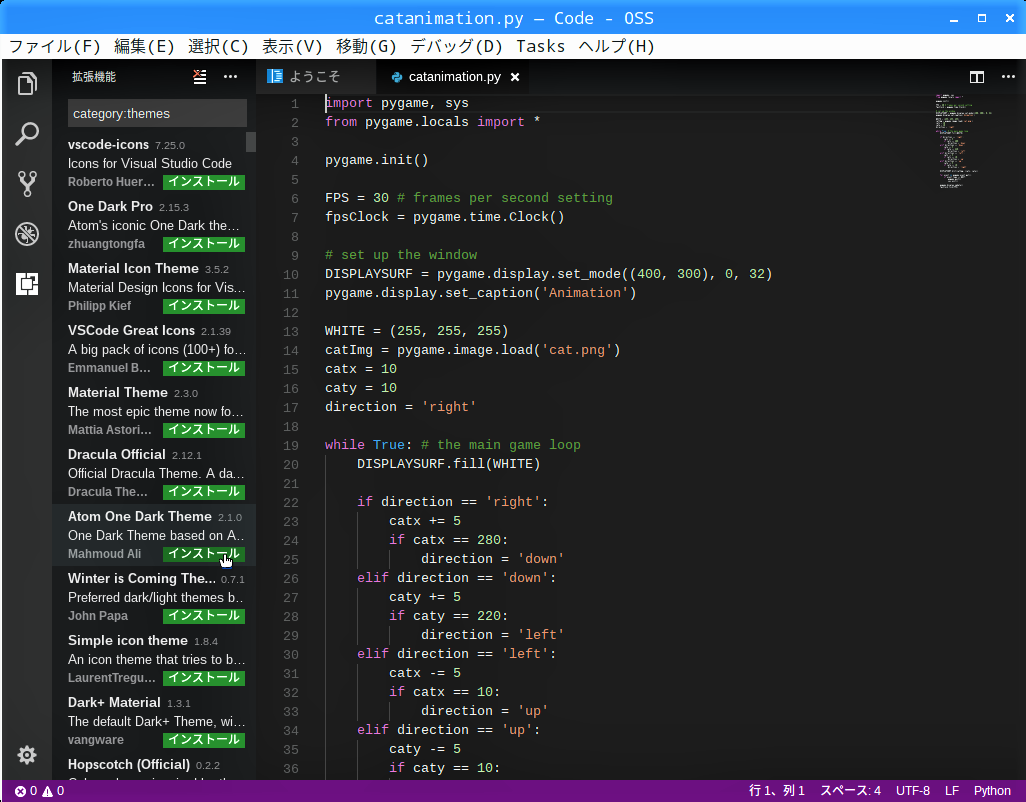Open the ヘルプ(H) menu
The height and width of the screenshot is (802, 1026).
616,46
